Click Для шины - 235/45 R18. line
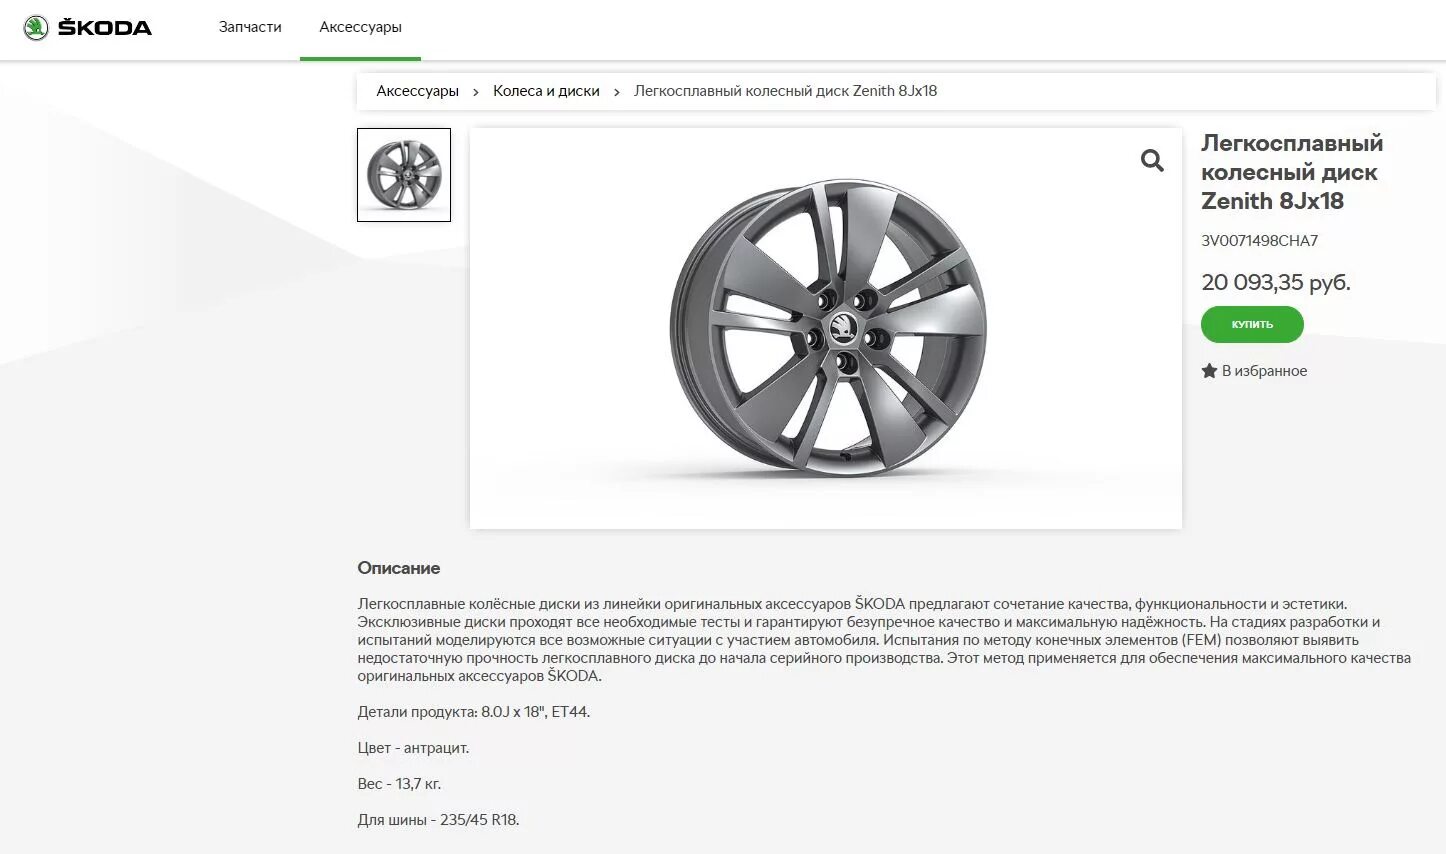This screenshot has width=1446, height=854. click(x=438, y=820)
